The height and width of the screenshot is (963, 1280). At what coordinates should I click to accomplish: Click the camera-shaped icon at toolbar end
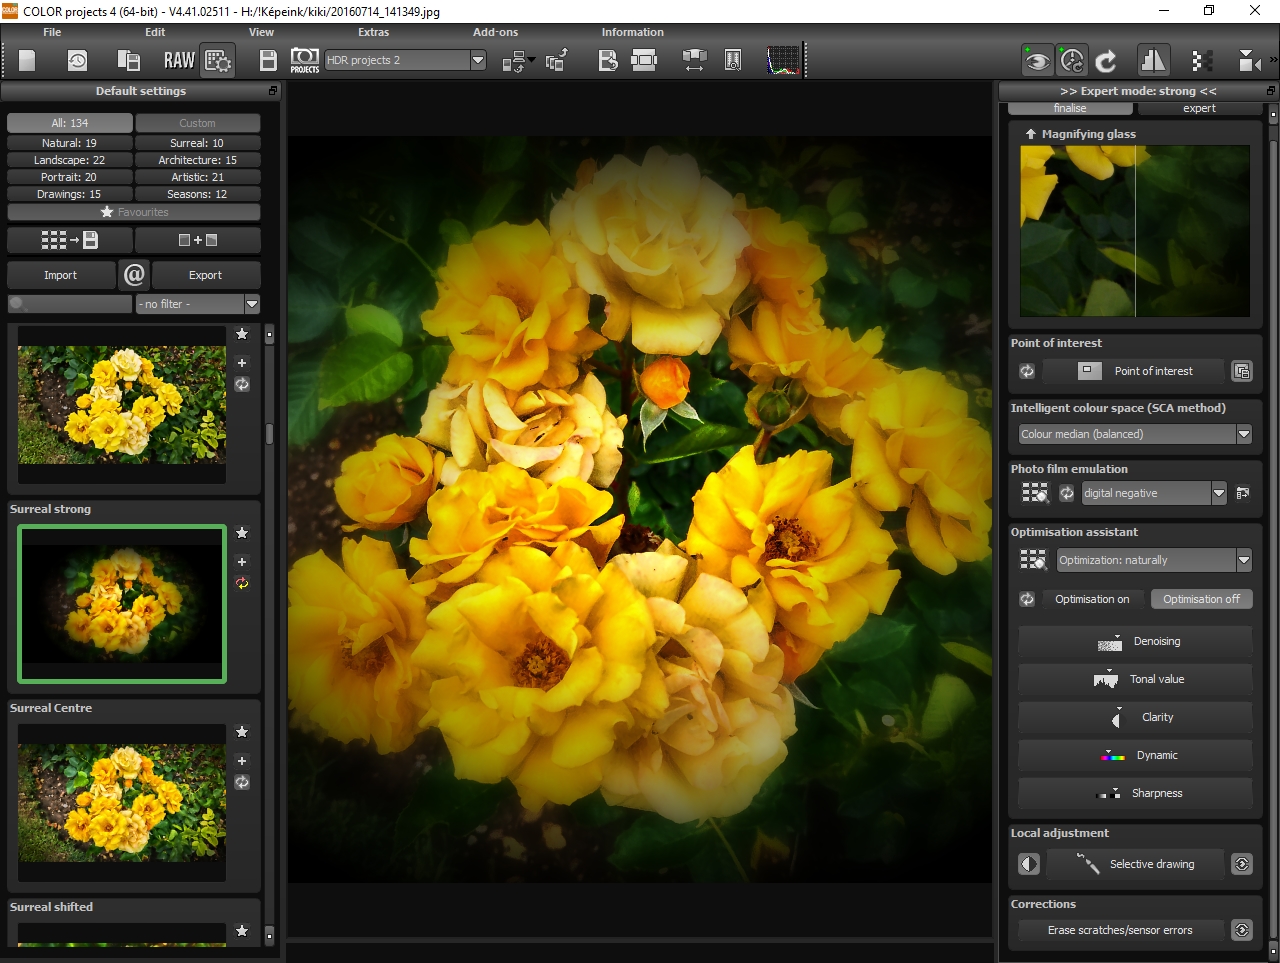[x=1249, y=61]
